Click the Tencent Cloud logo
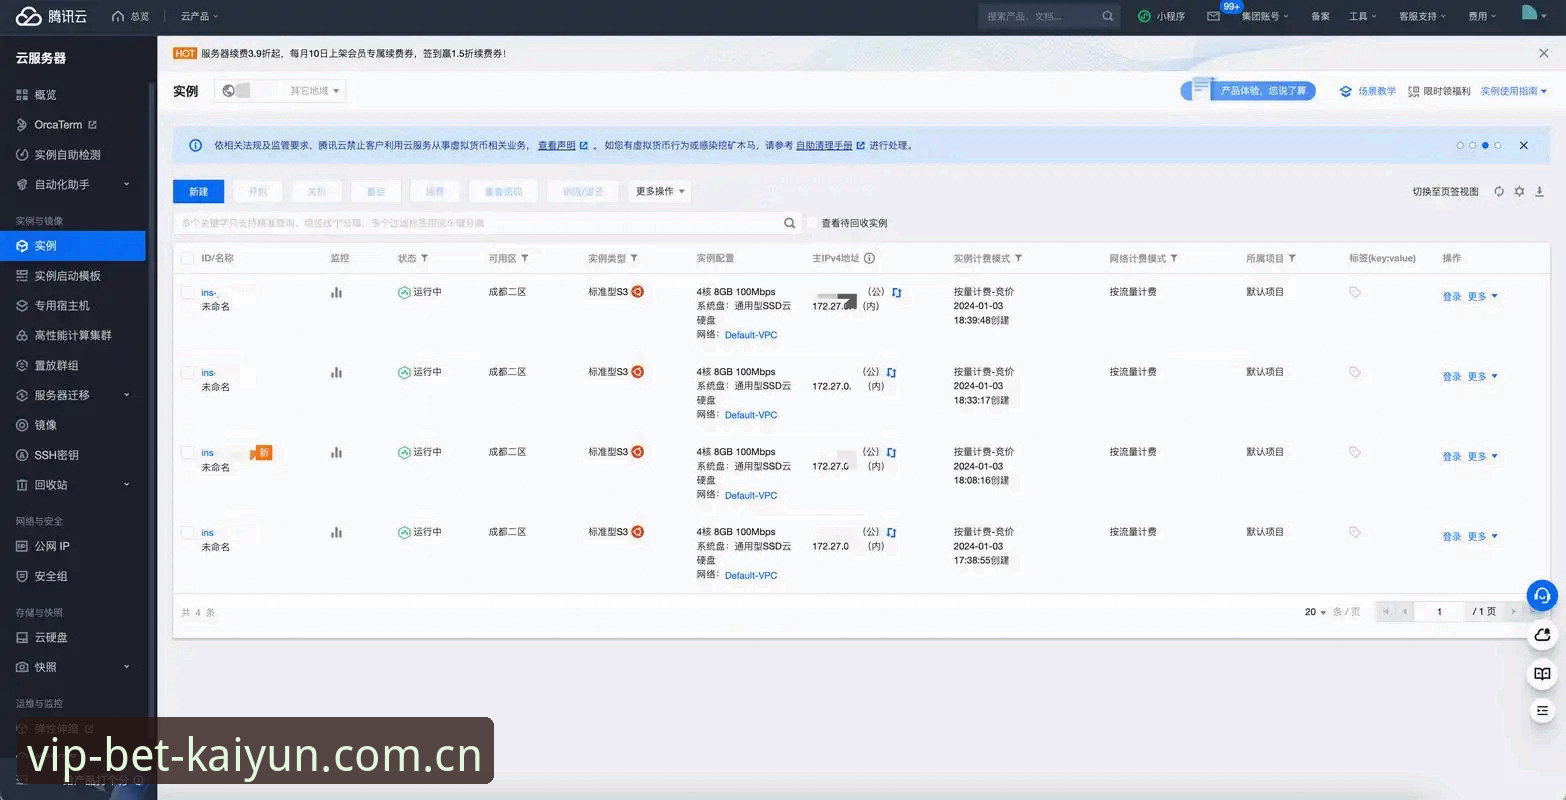This screenshot has height=800, width=1566. pyautogui.click(x=51, y=16)
